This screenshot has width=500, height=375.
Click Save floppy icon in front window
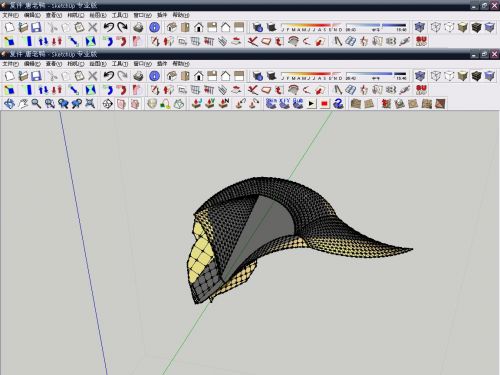tap(36, 76)
